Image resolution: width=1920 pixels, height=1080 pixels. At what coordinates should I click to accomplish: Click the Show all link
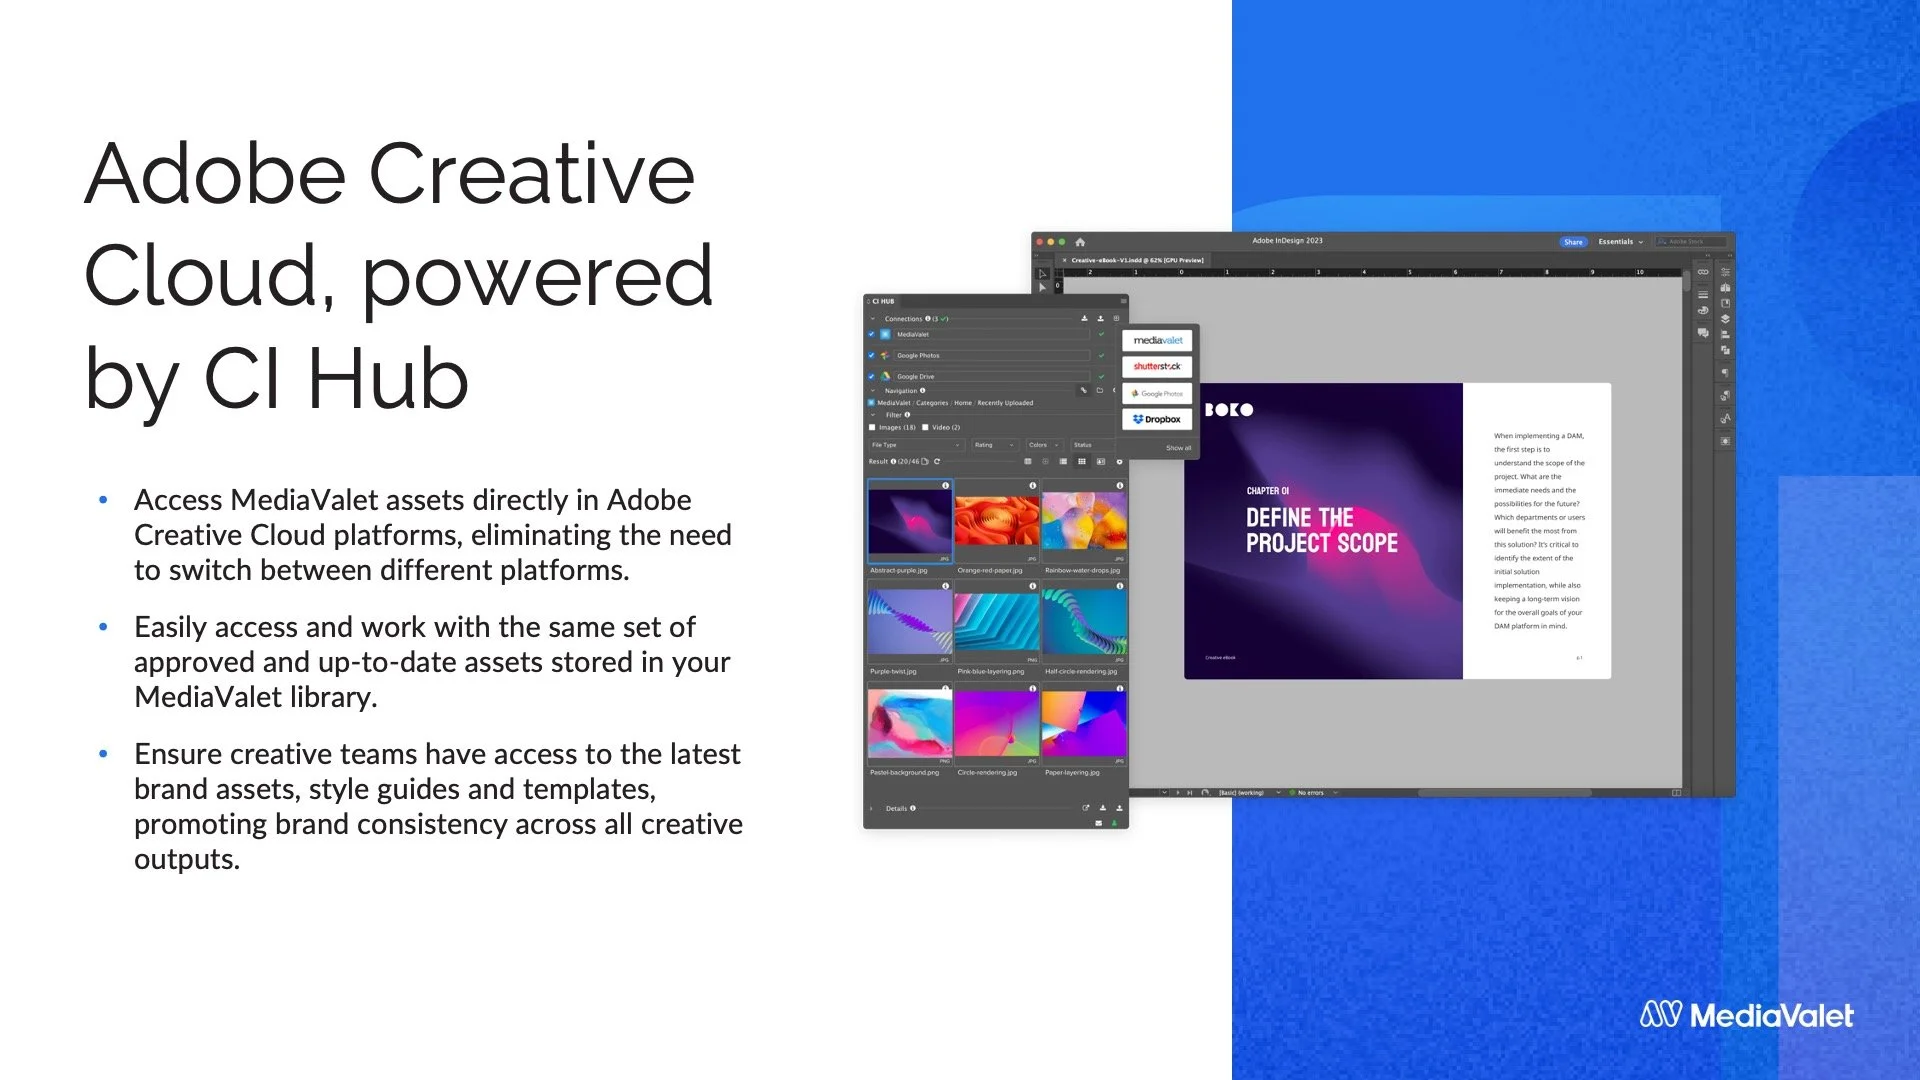point(1178,448)
